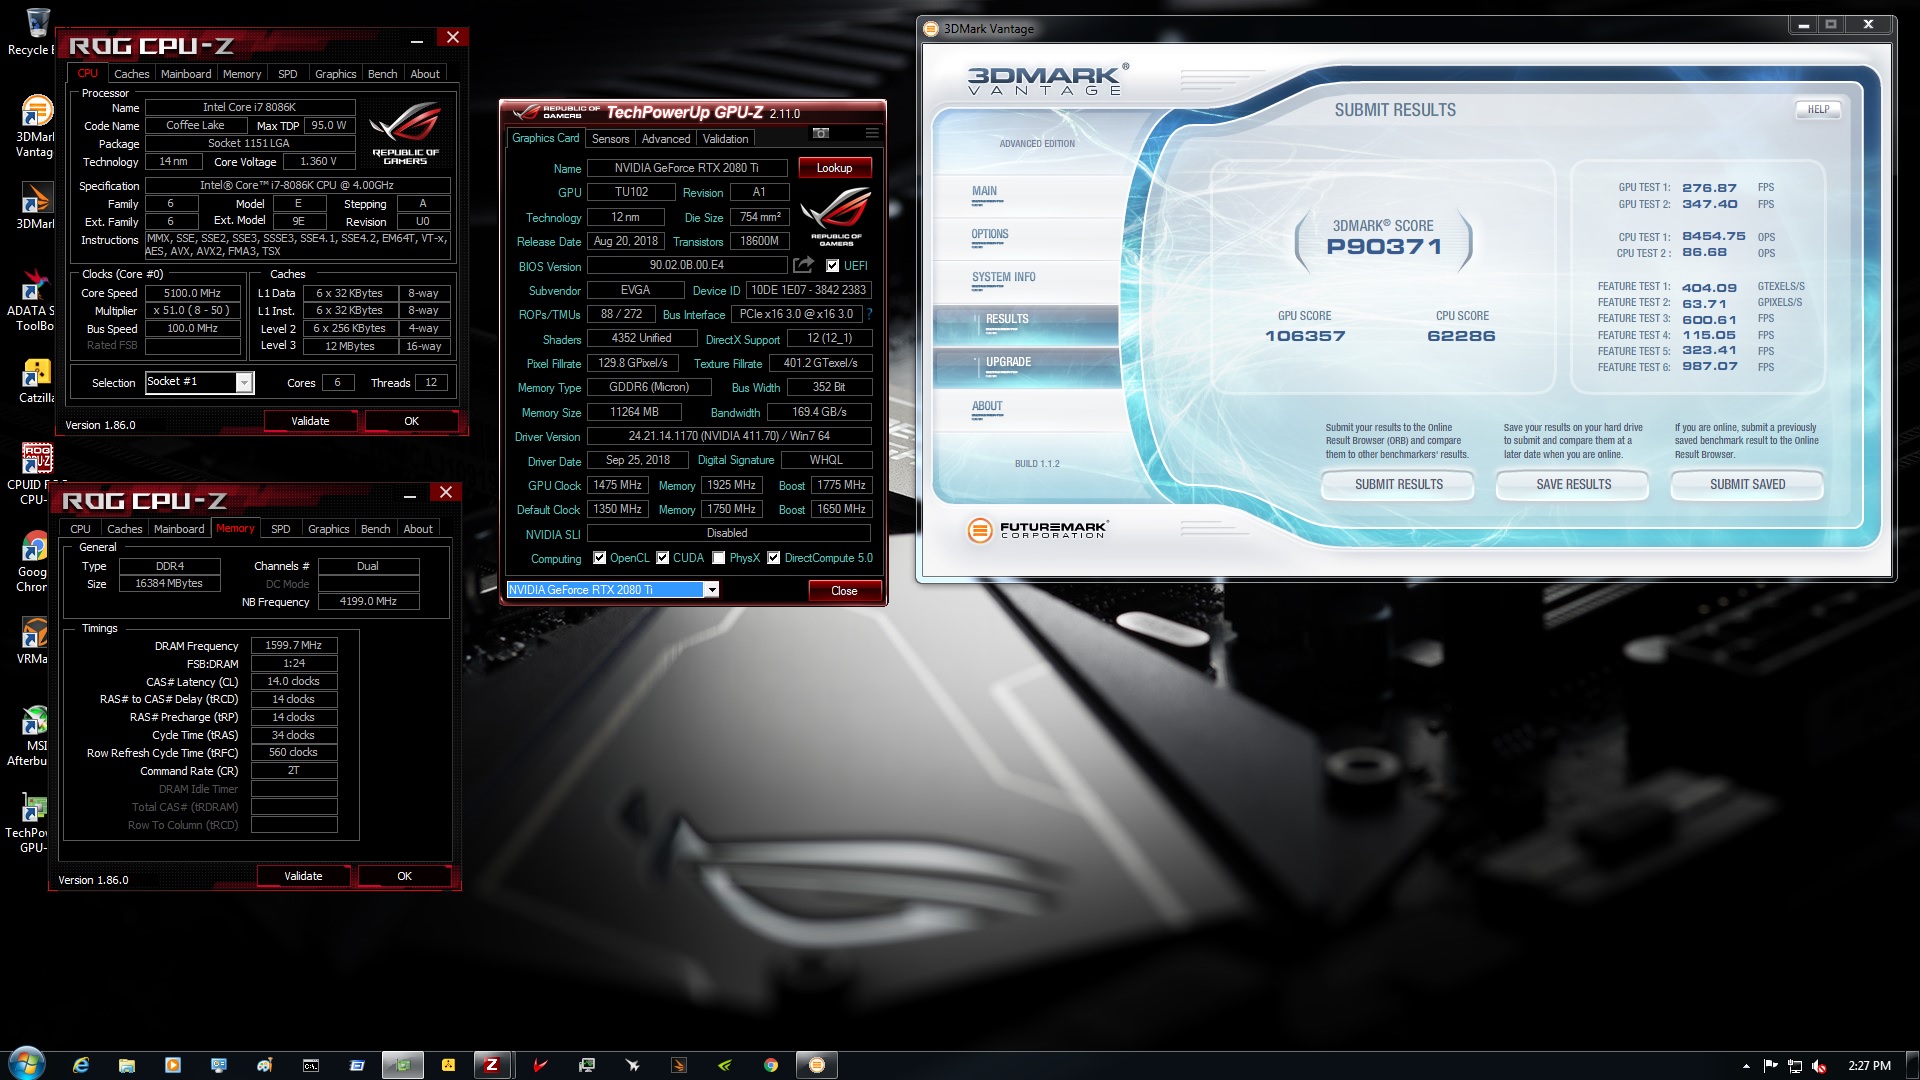
Task: Open Command Prompt from the taskbar
Action: [311, 1065]
